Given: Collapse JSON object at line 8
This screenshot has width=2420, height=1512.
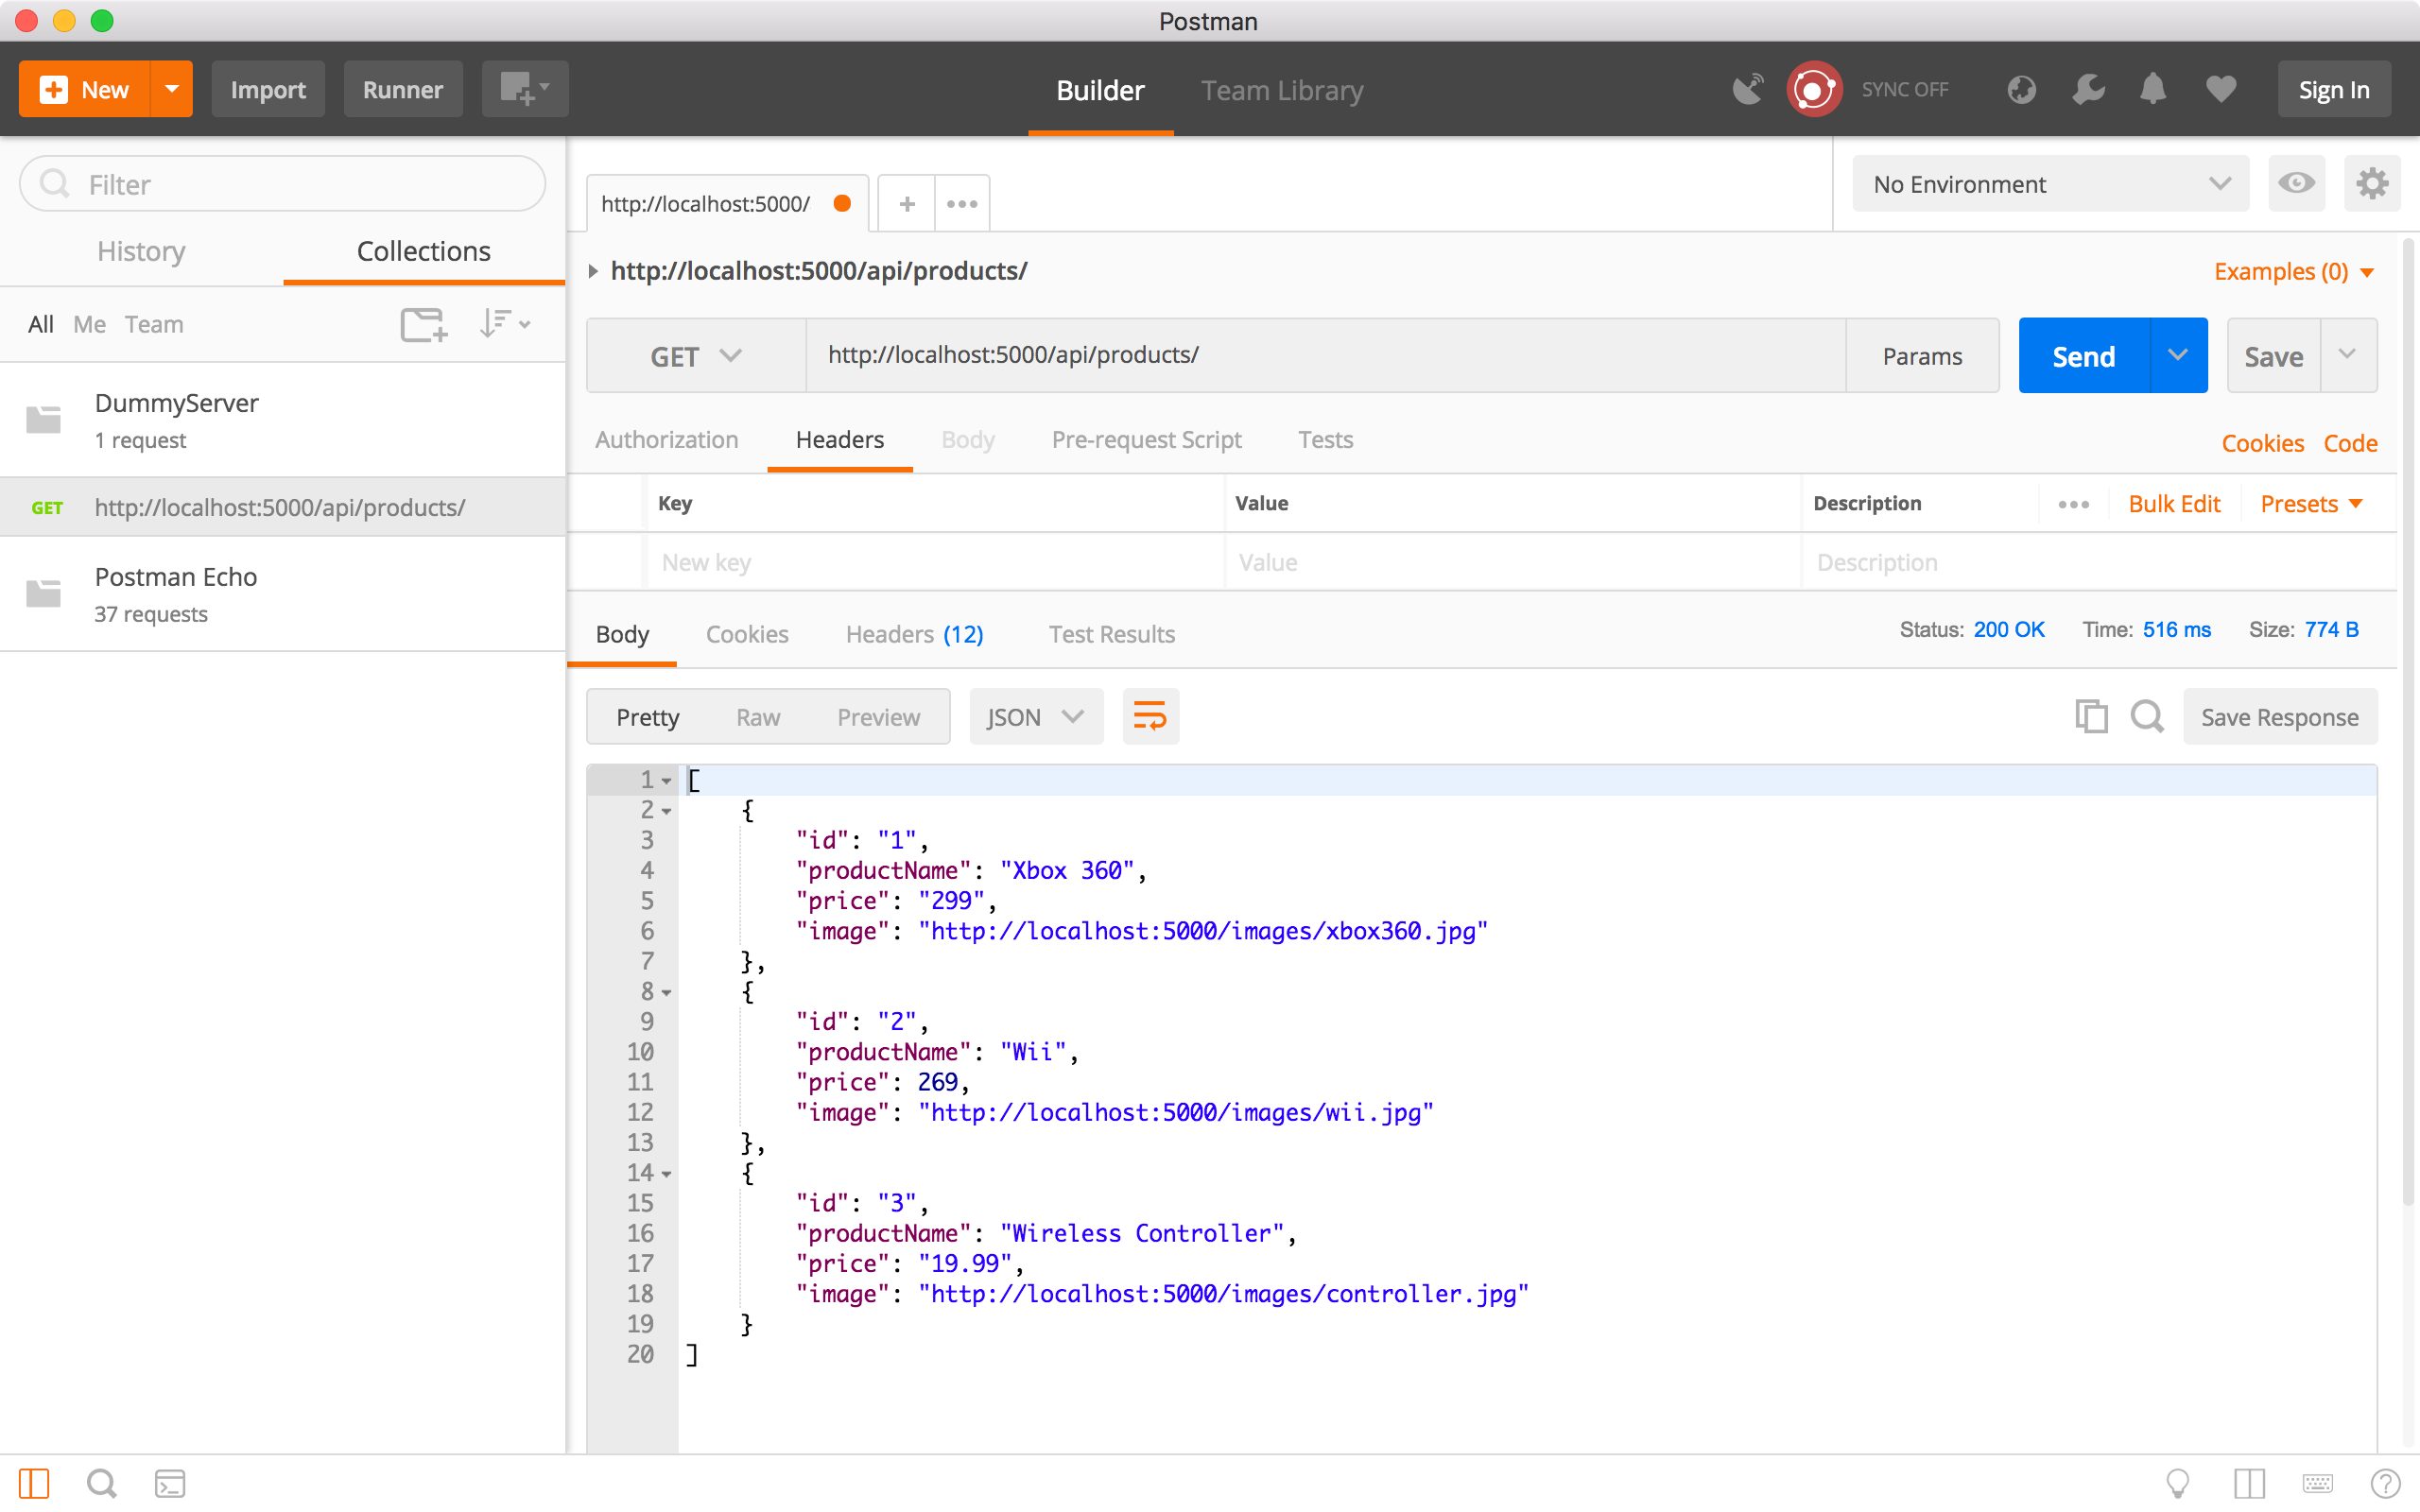Looking at the screenshot, I should [666, 993].
